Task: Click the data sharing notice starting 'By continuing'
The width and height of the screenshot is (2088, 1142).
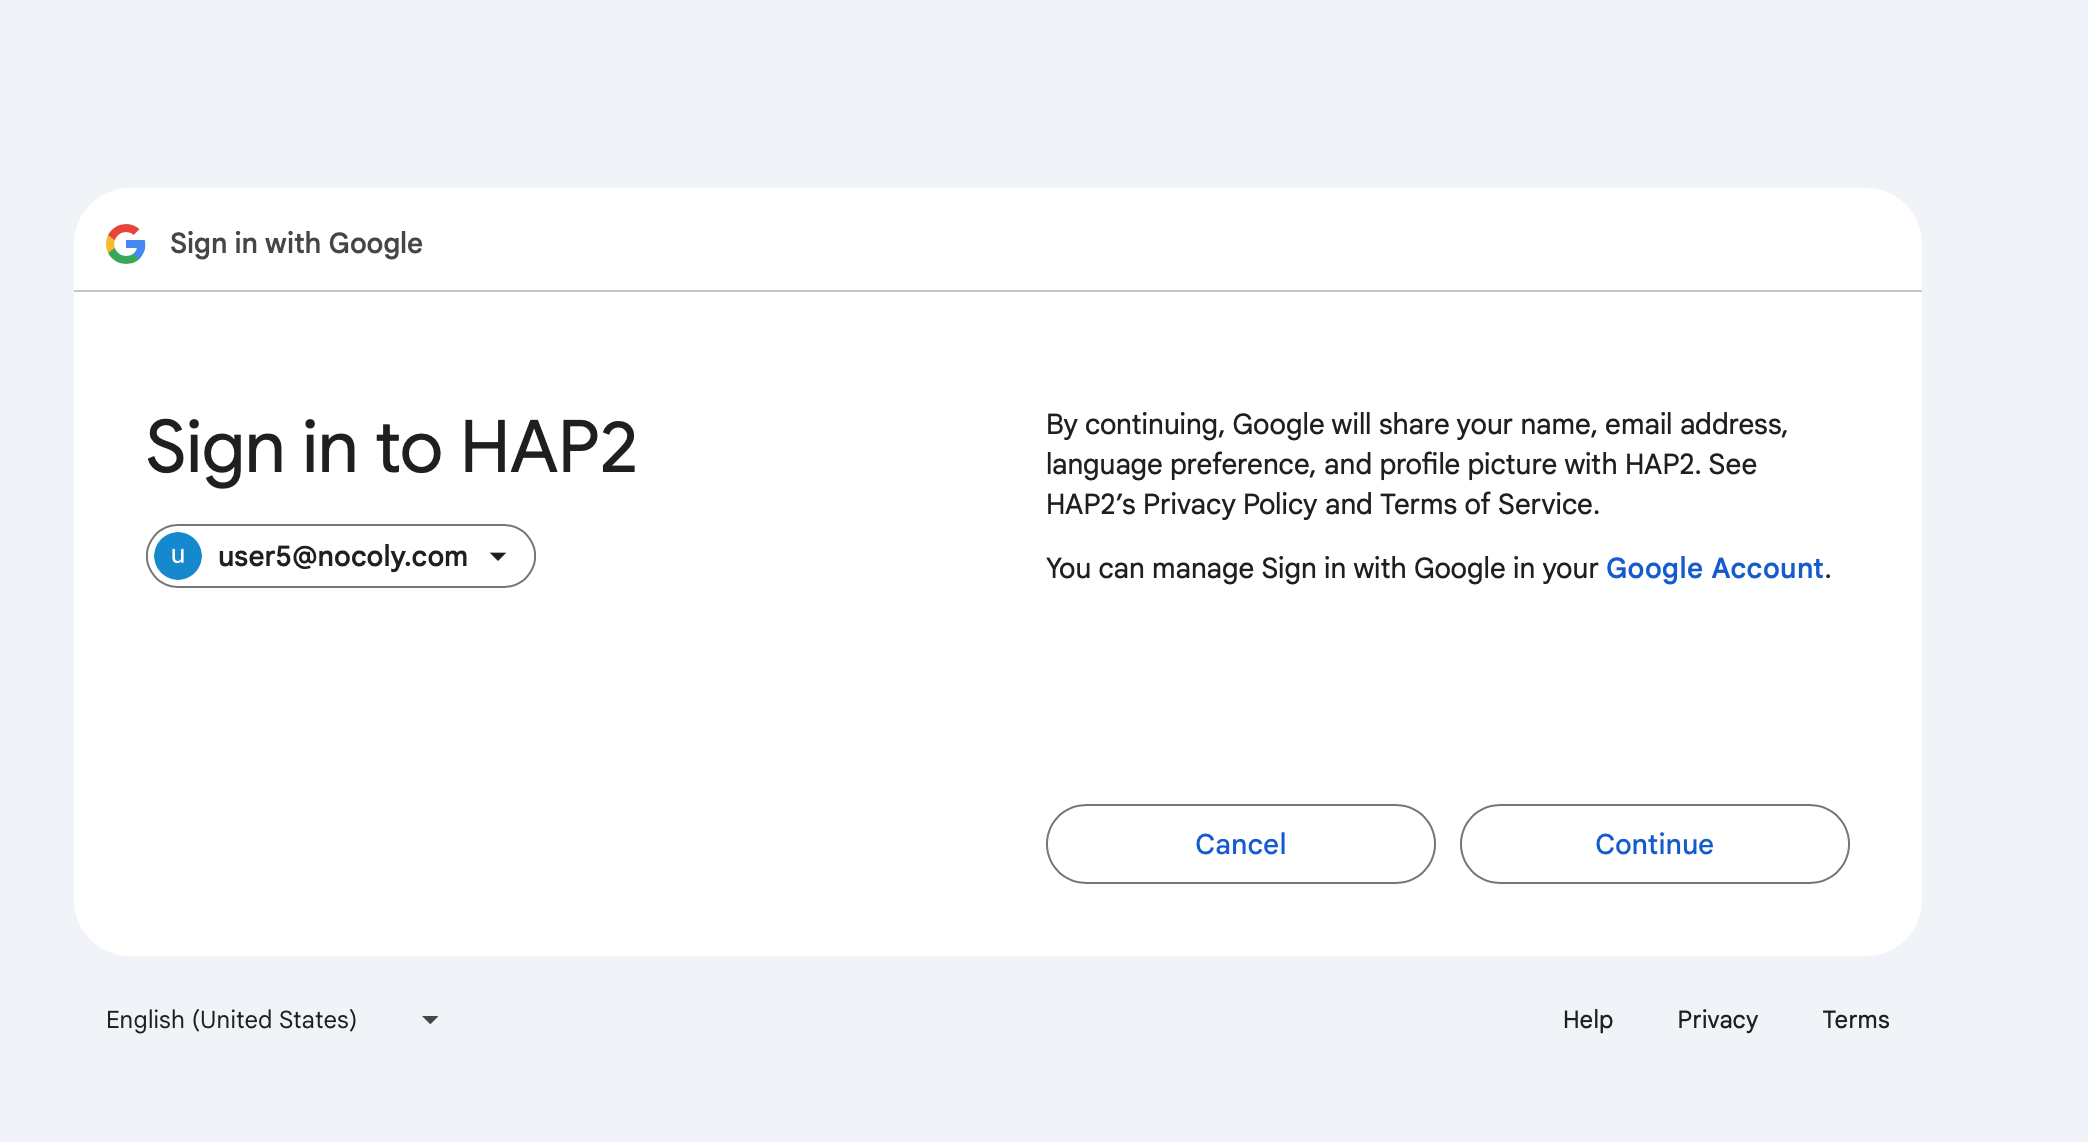Action: click(1417, 464)
